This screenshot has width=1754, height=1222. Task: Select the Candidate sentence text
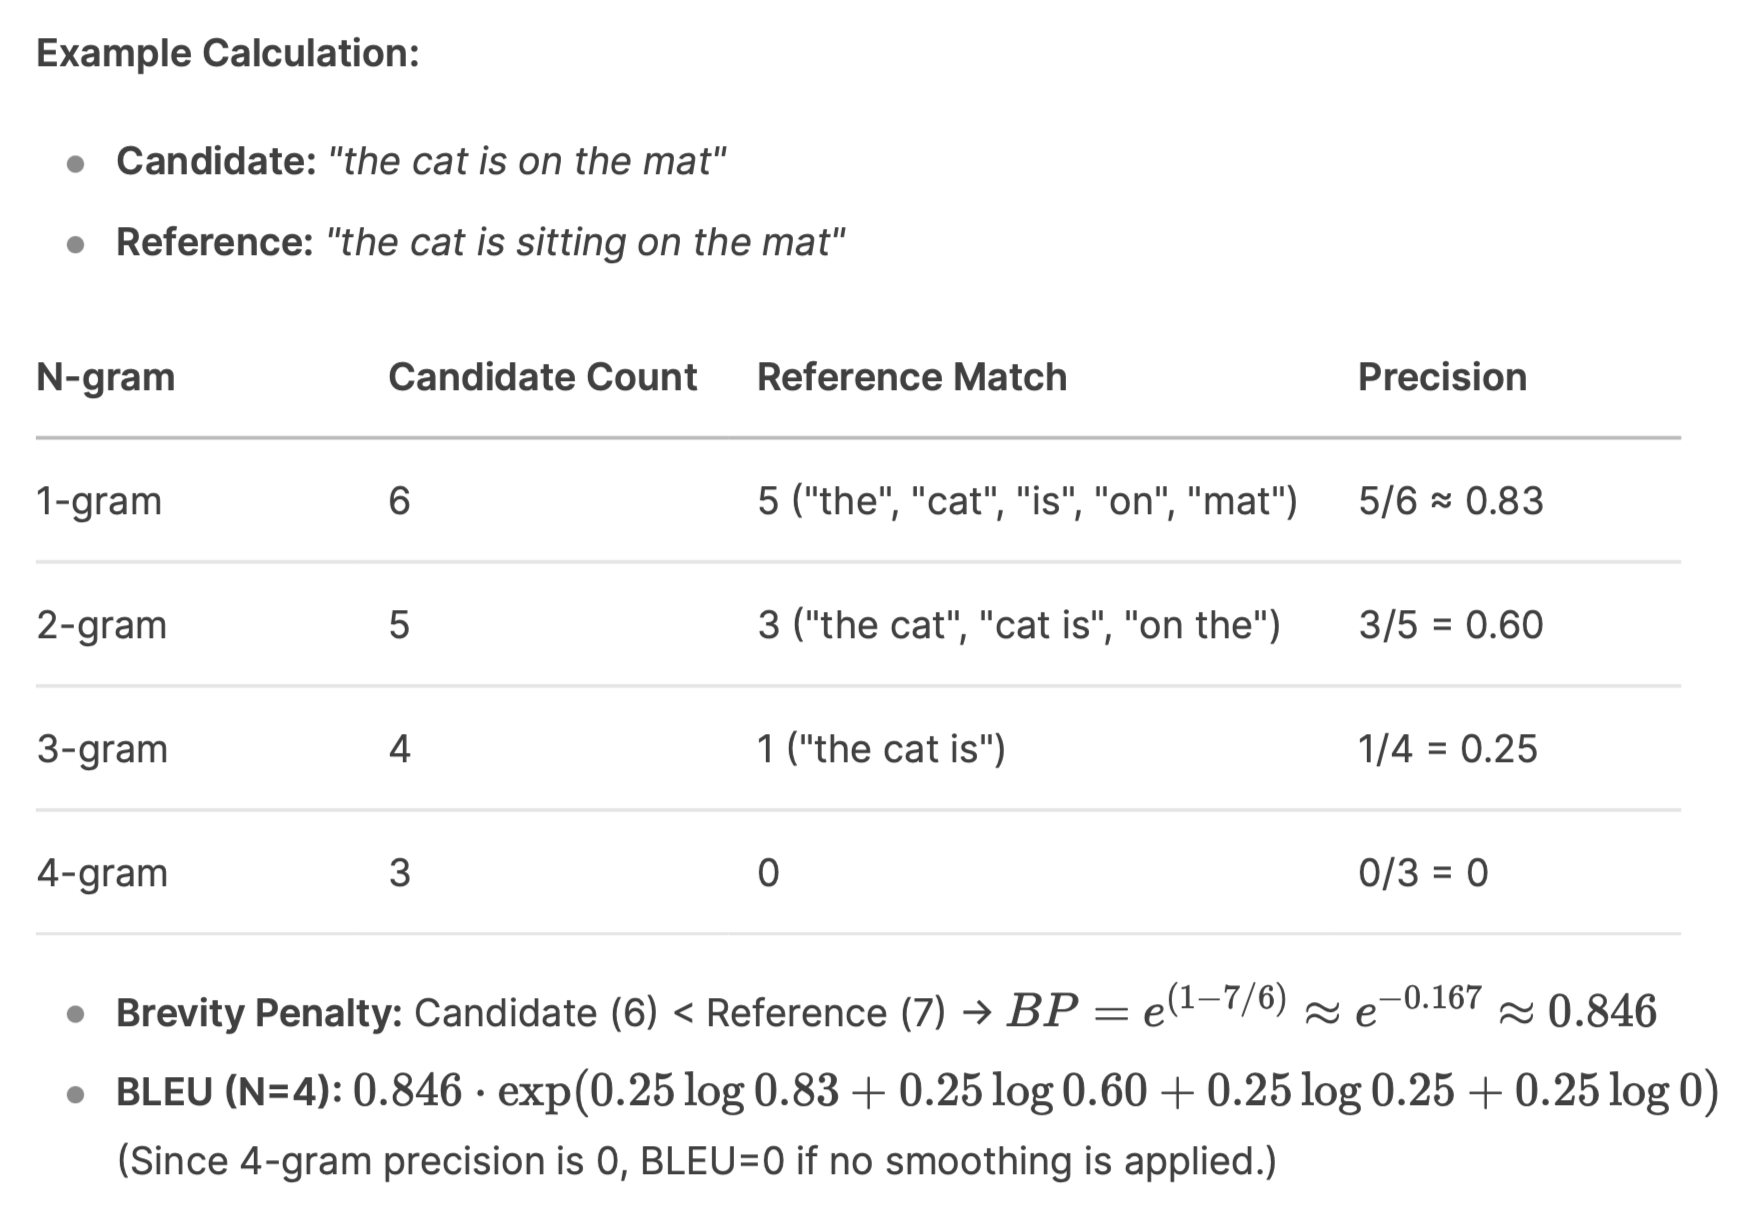pyautogui.click(x=526, y=161)
